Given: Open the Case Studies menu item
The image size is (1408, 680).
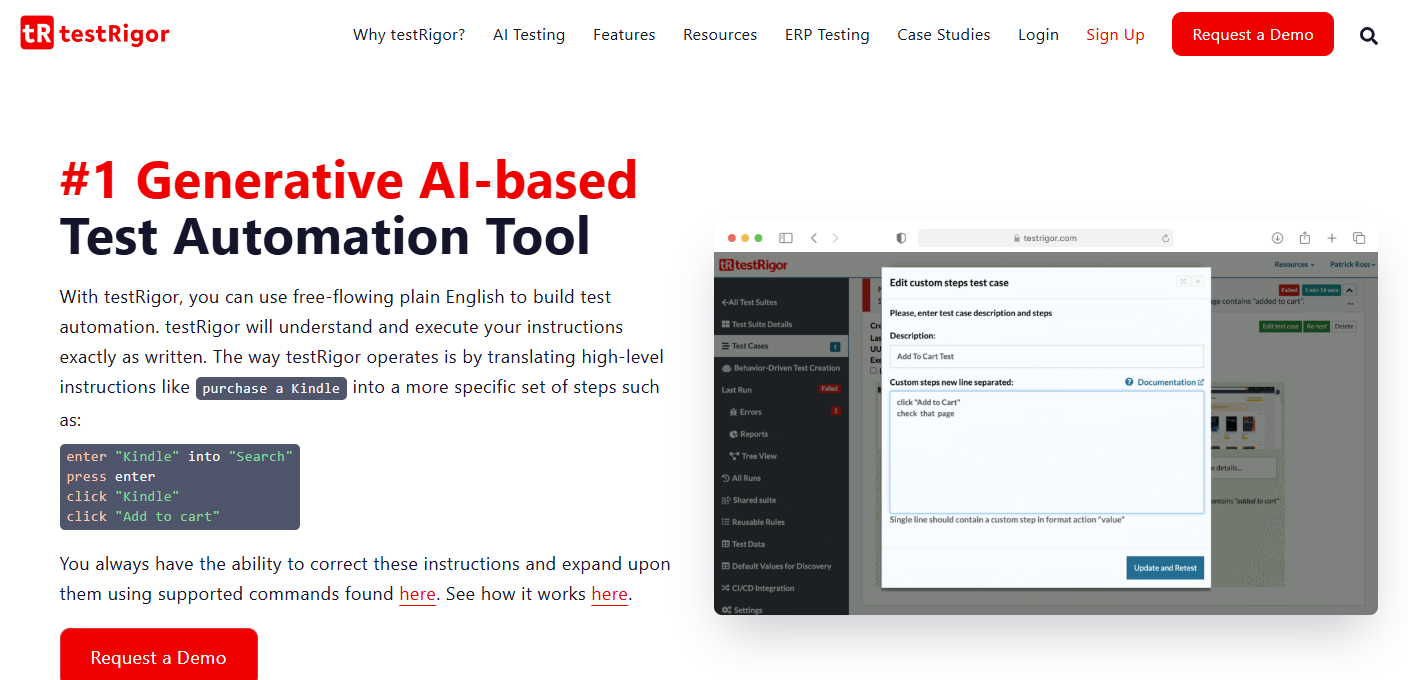Looking at the screenshot, I should tap(943, 35).
